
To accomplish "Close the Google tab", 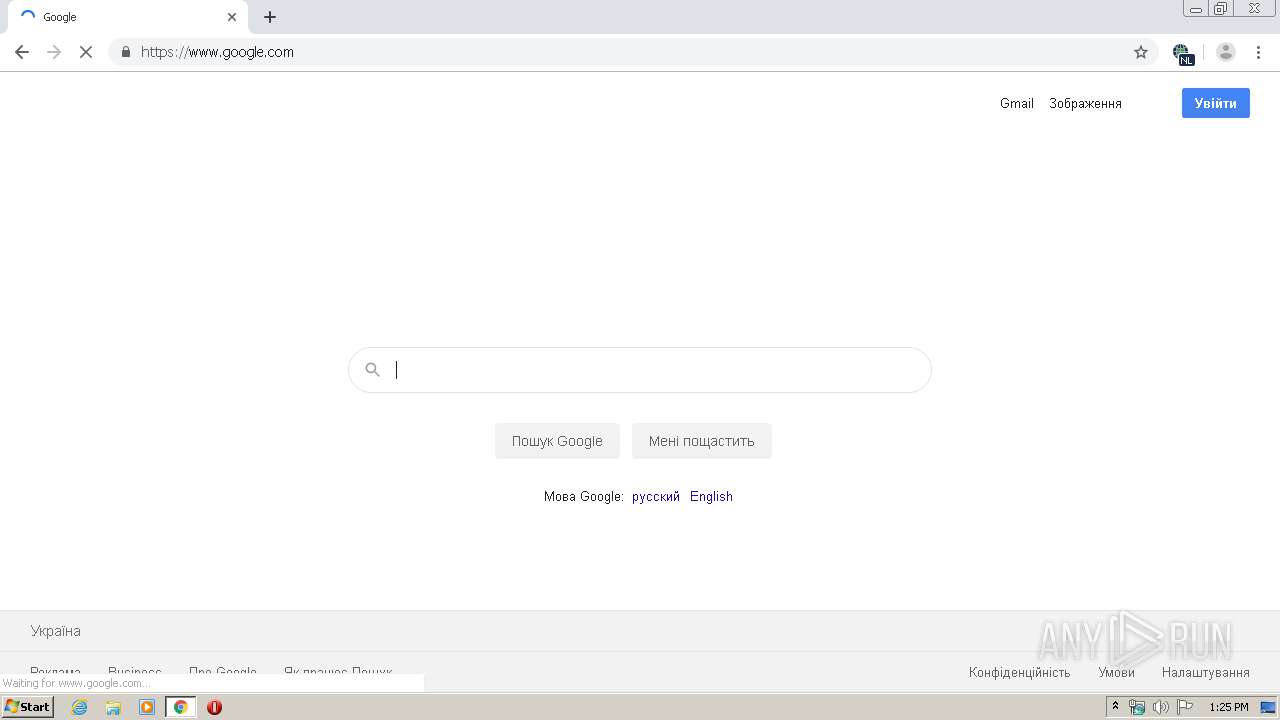I will (232, 17).
